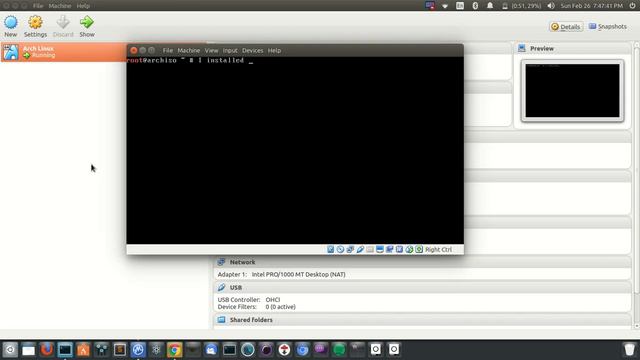Viewport: 640px width, 360px height.
Task: Open the top bar Help menu
Action: pyautogui.click(x=83, y=6)
